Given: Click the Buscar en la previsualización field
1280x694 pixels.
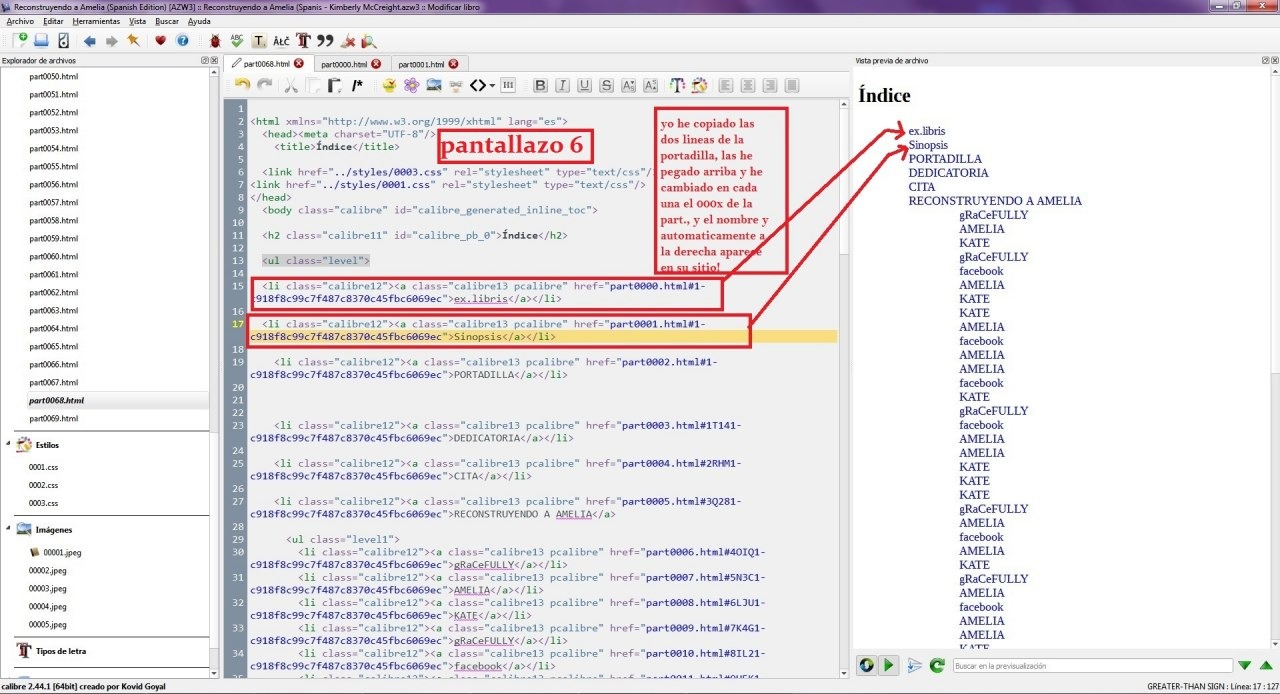Looking at the screenshot, I should point(1092,665).
